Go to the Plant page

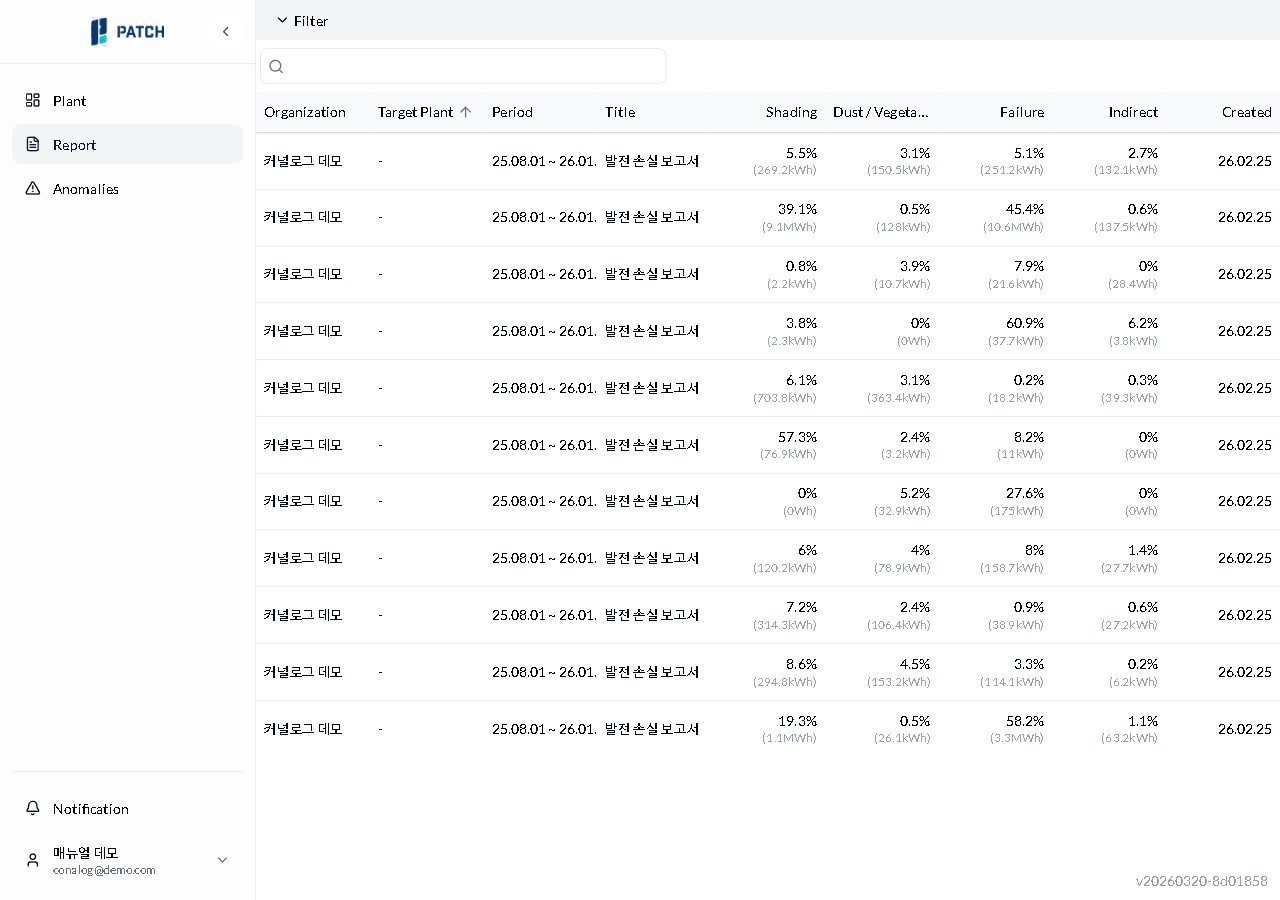(x=70, y=101)
